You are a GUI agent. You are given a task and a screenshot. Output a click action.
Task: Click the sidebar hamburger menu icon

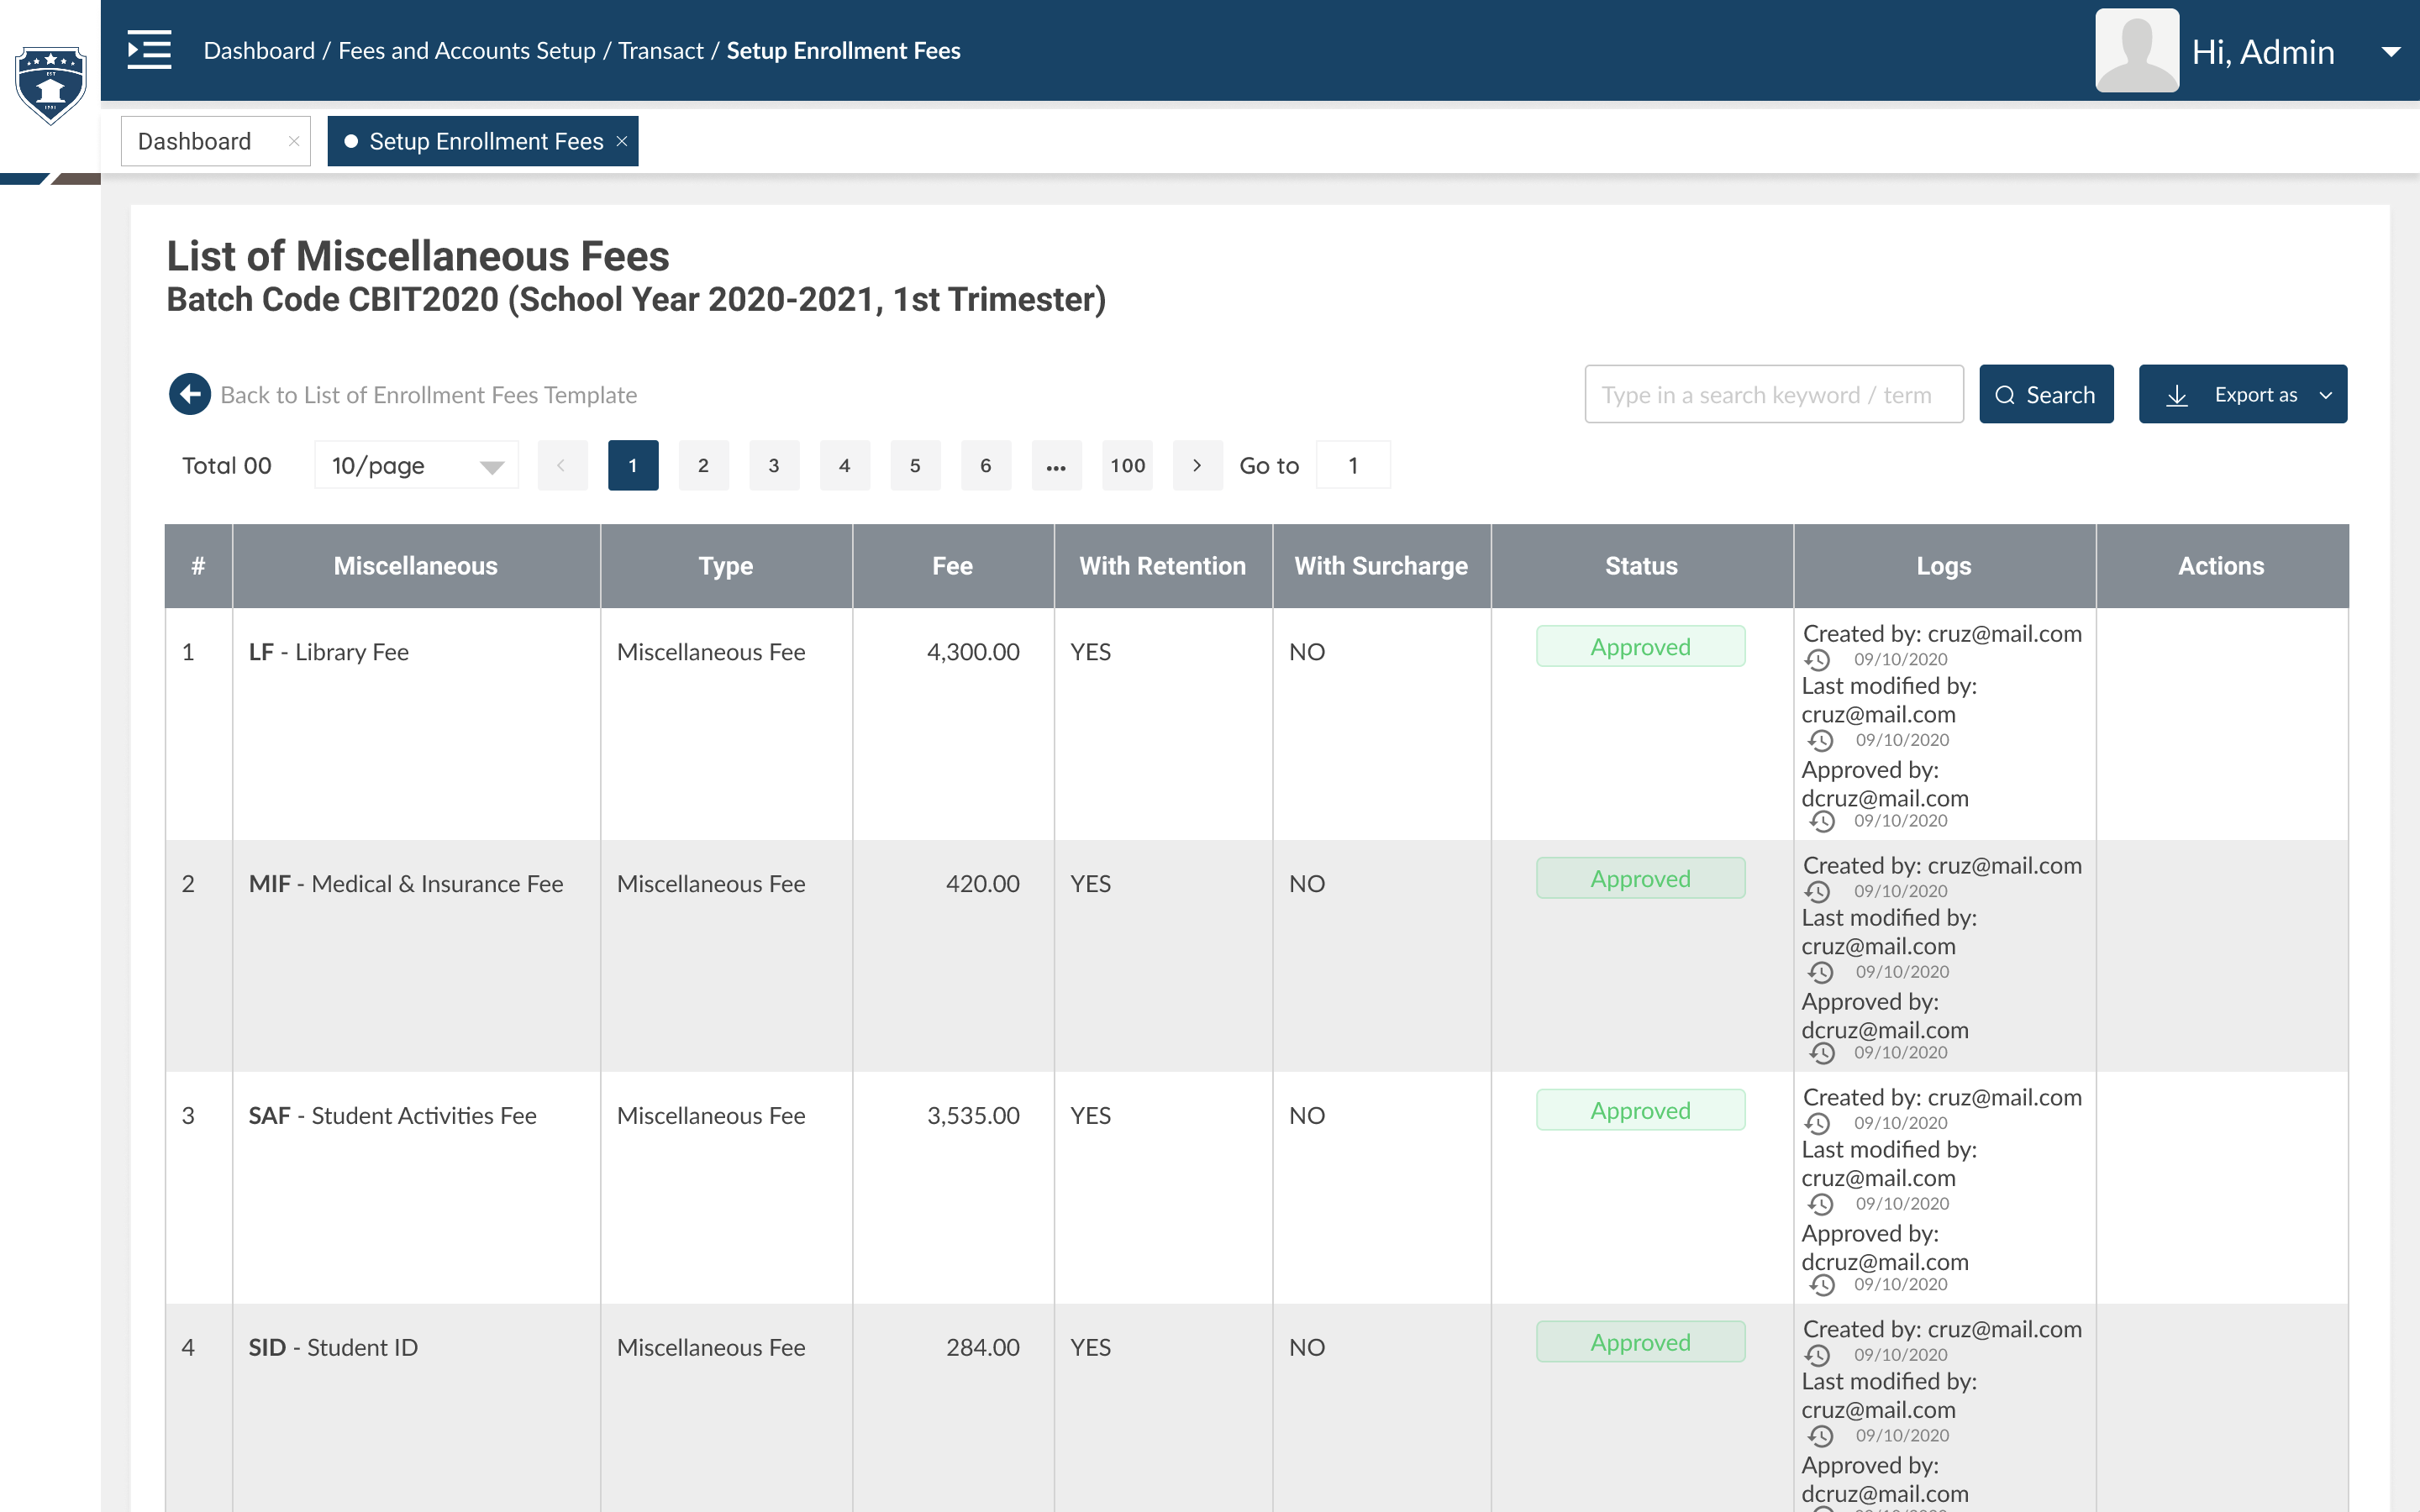pos(149,50)
